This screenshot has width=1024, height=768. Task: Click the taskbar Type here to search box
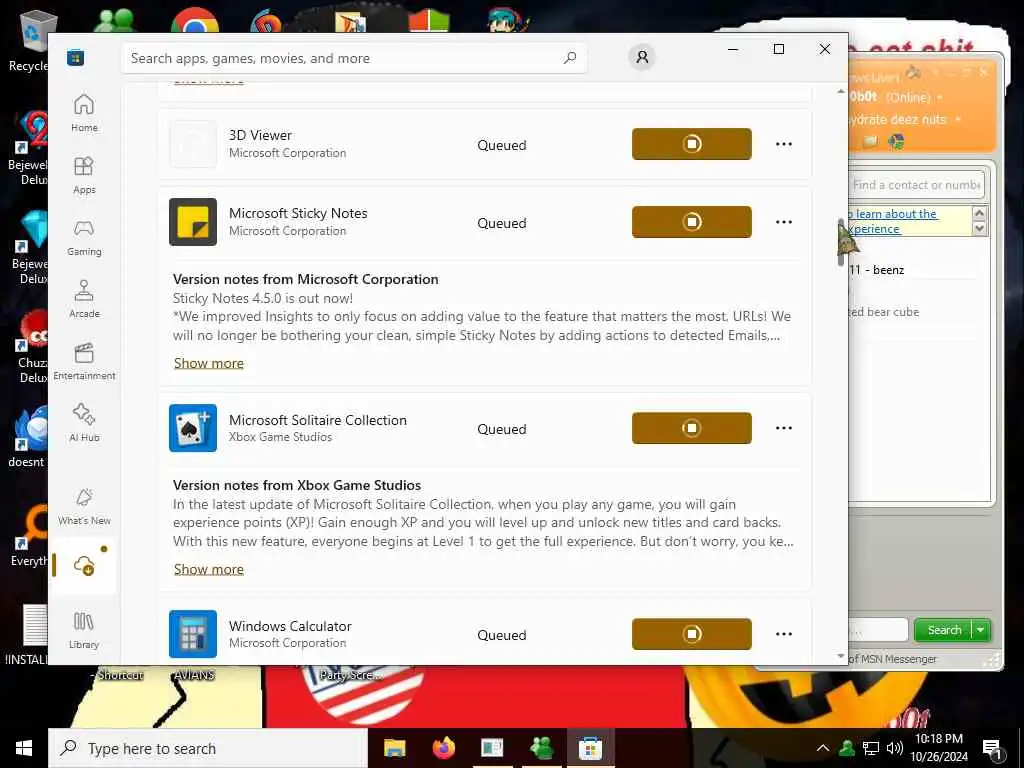tap(208, 748)
